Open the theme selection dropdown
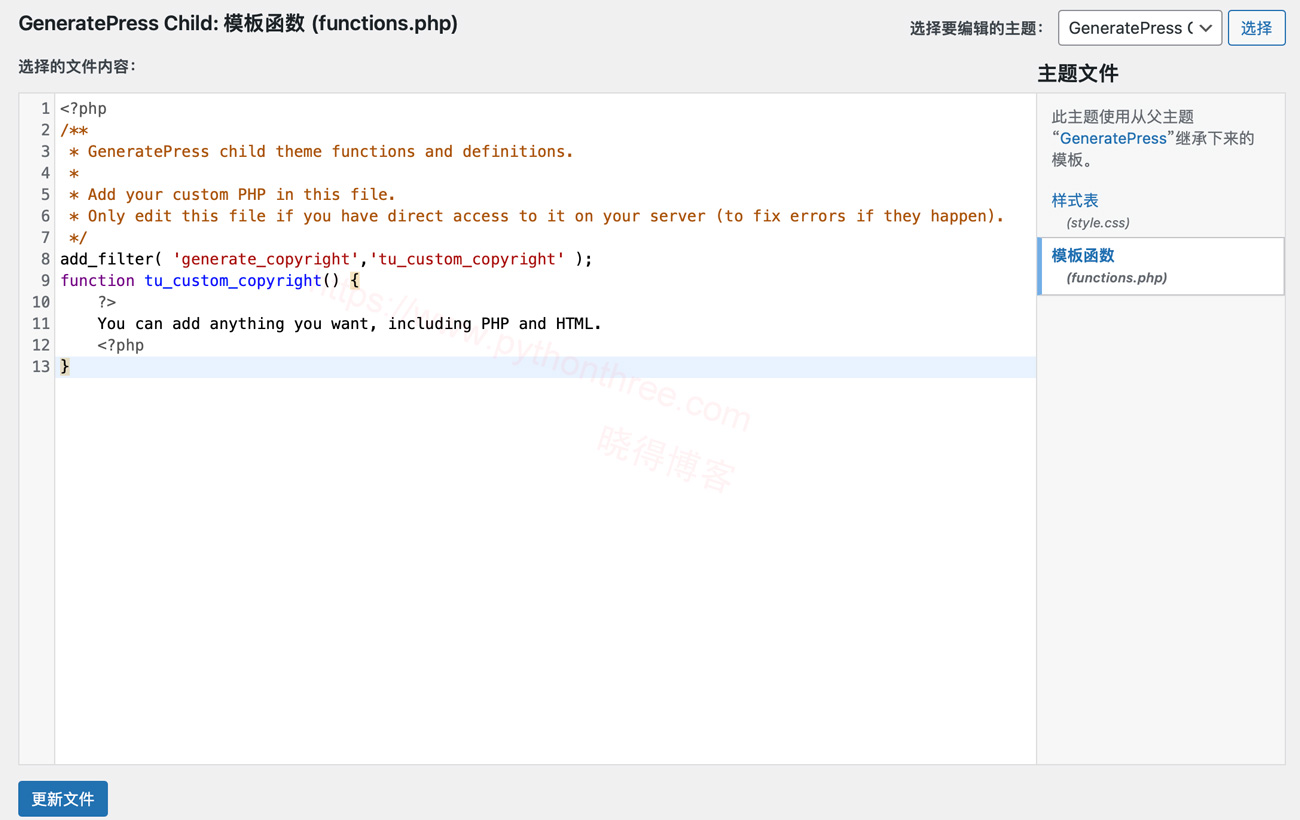 pos(1139,28)
